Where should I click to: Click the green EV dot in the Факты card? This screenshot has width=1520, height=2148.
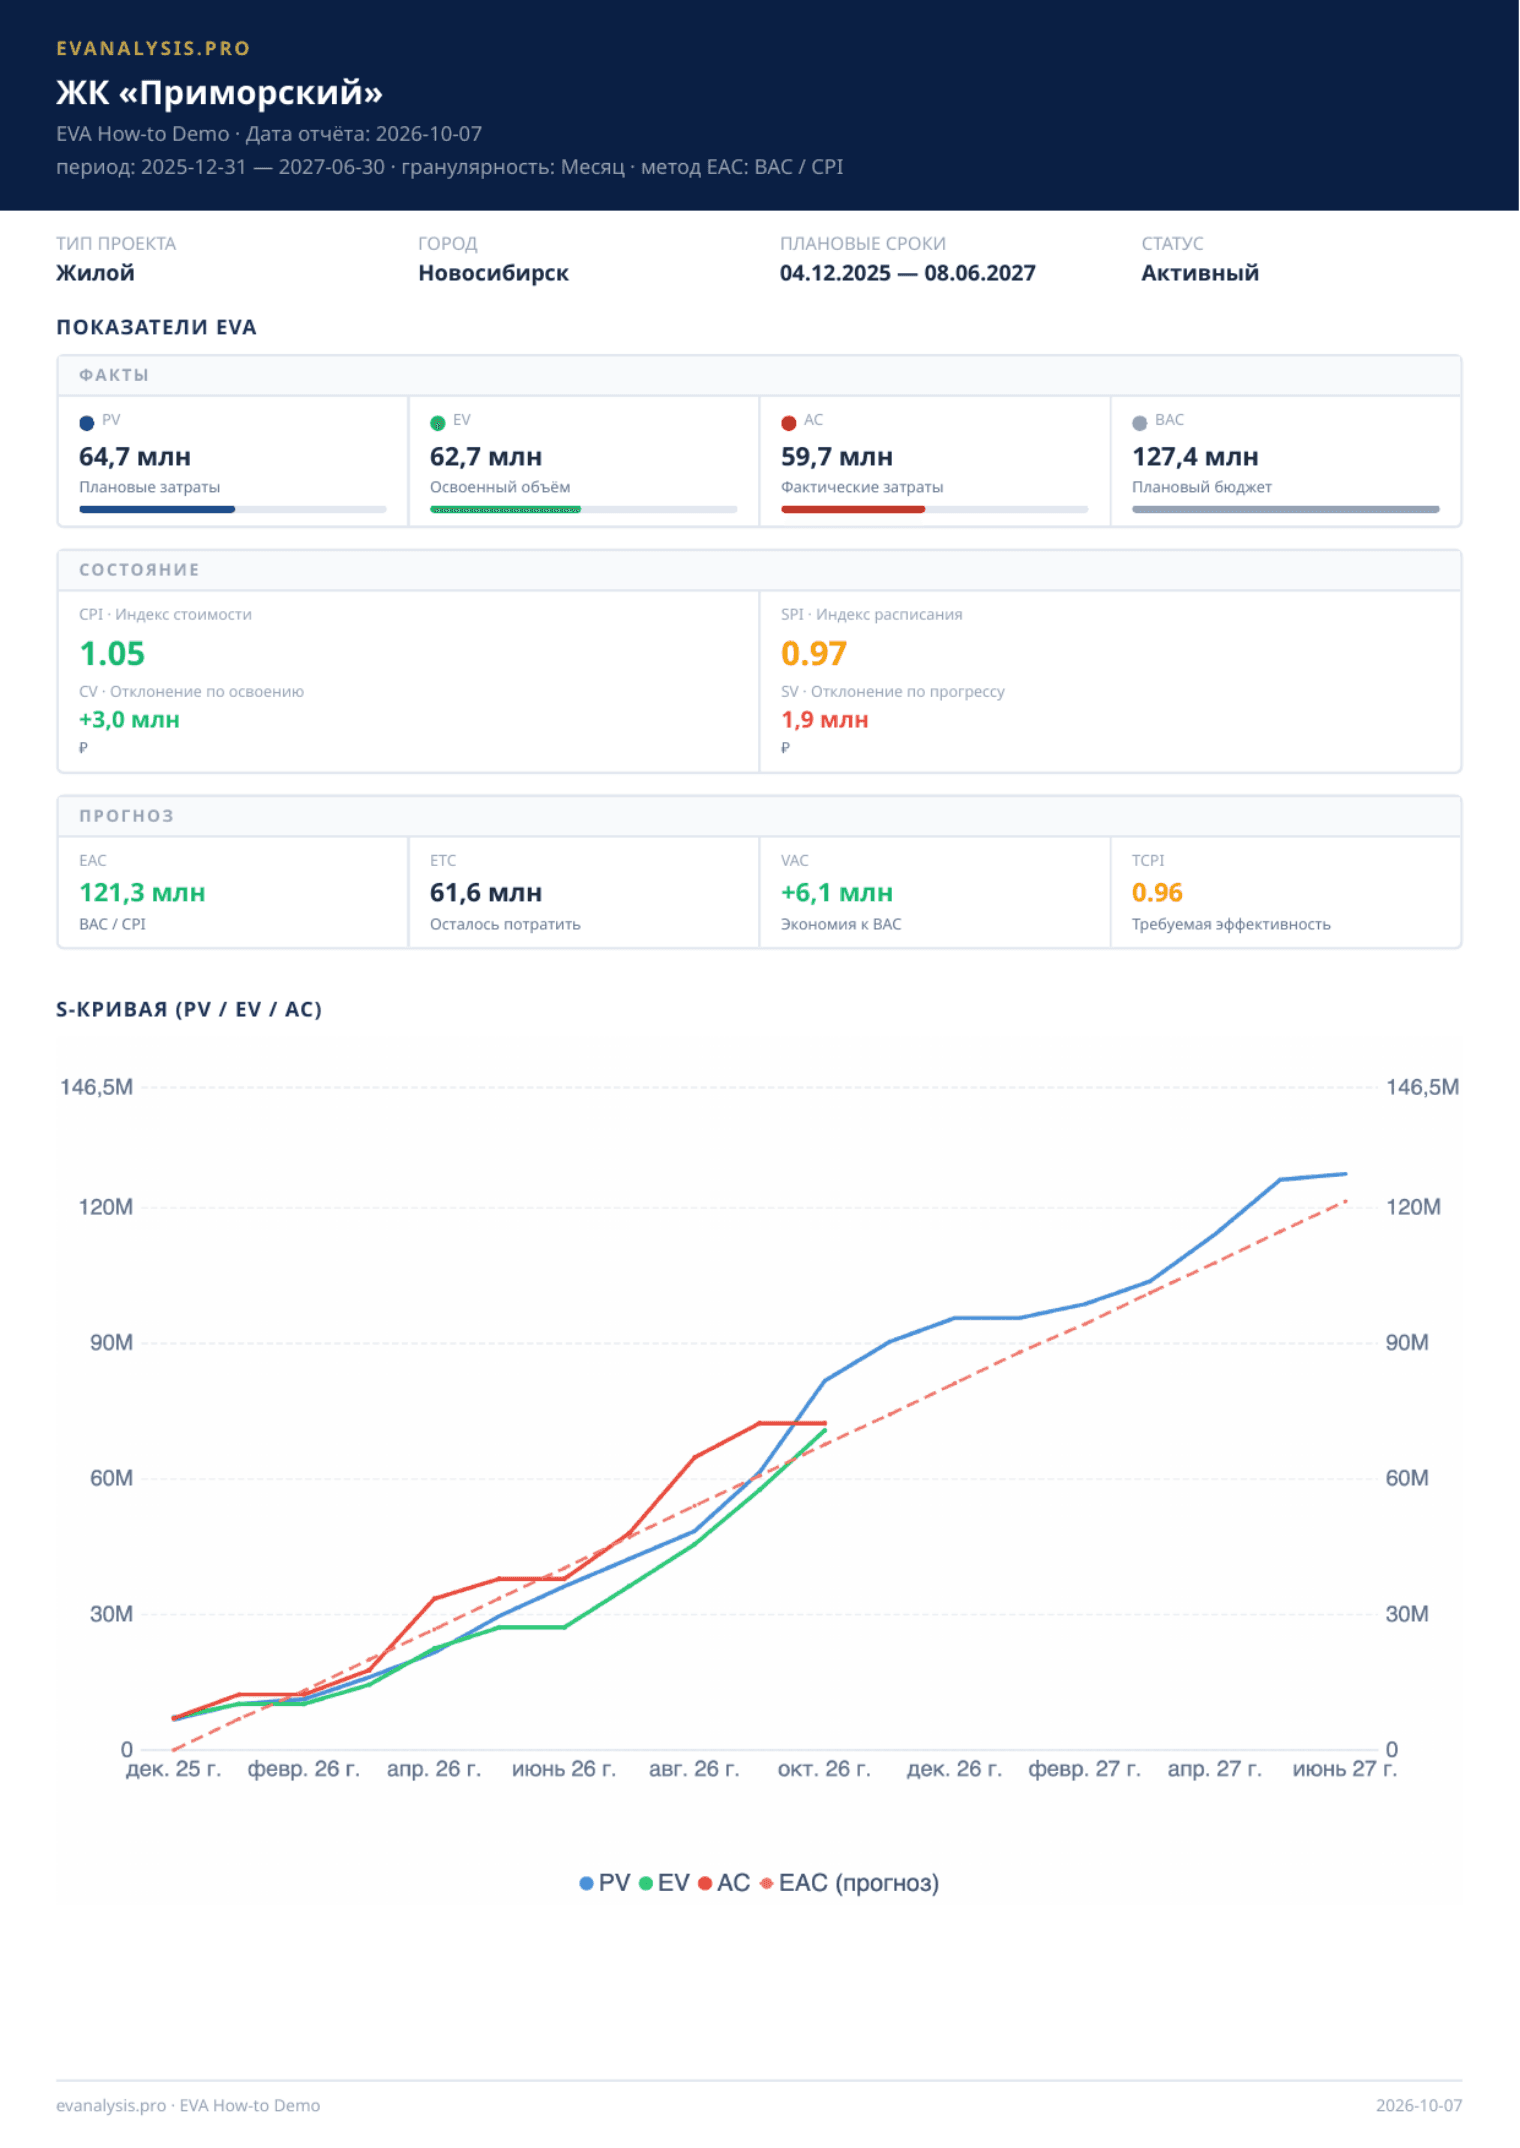(x=438, y=423)
